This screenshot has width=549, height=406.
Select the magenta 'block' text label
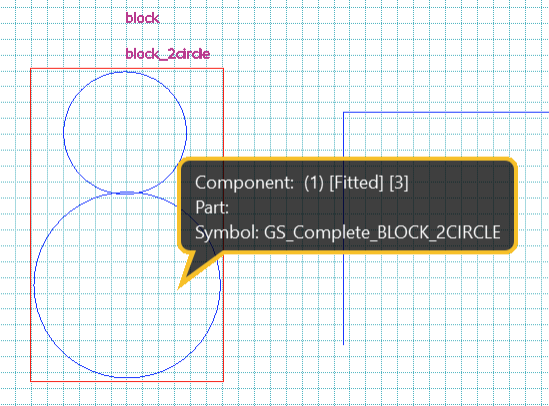pos(143,18)
